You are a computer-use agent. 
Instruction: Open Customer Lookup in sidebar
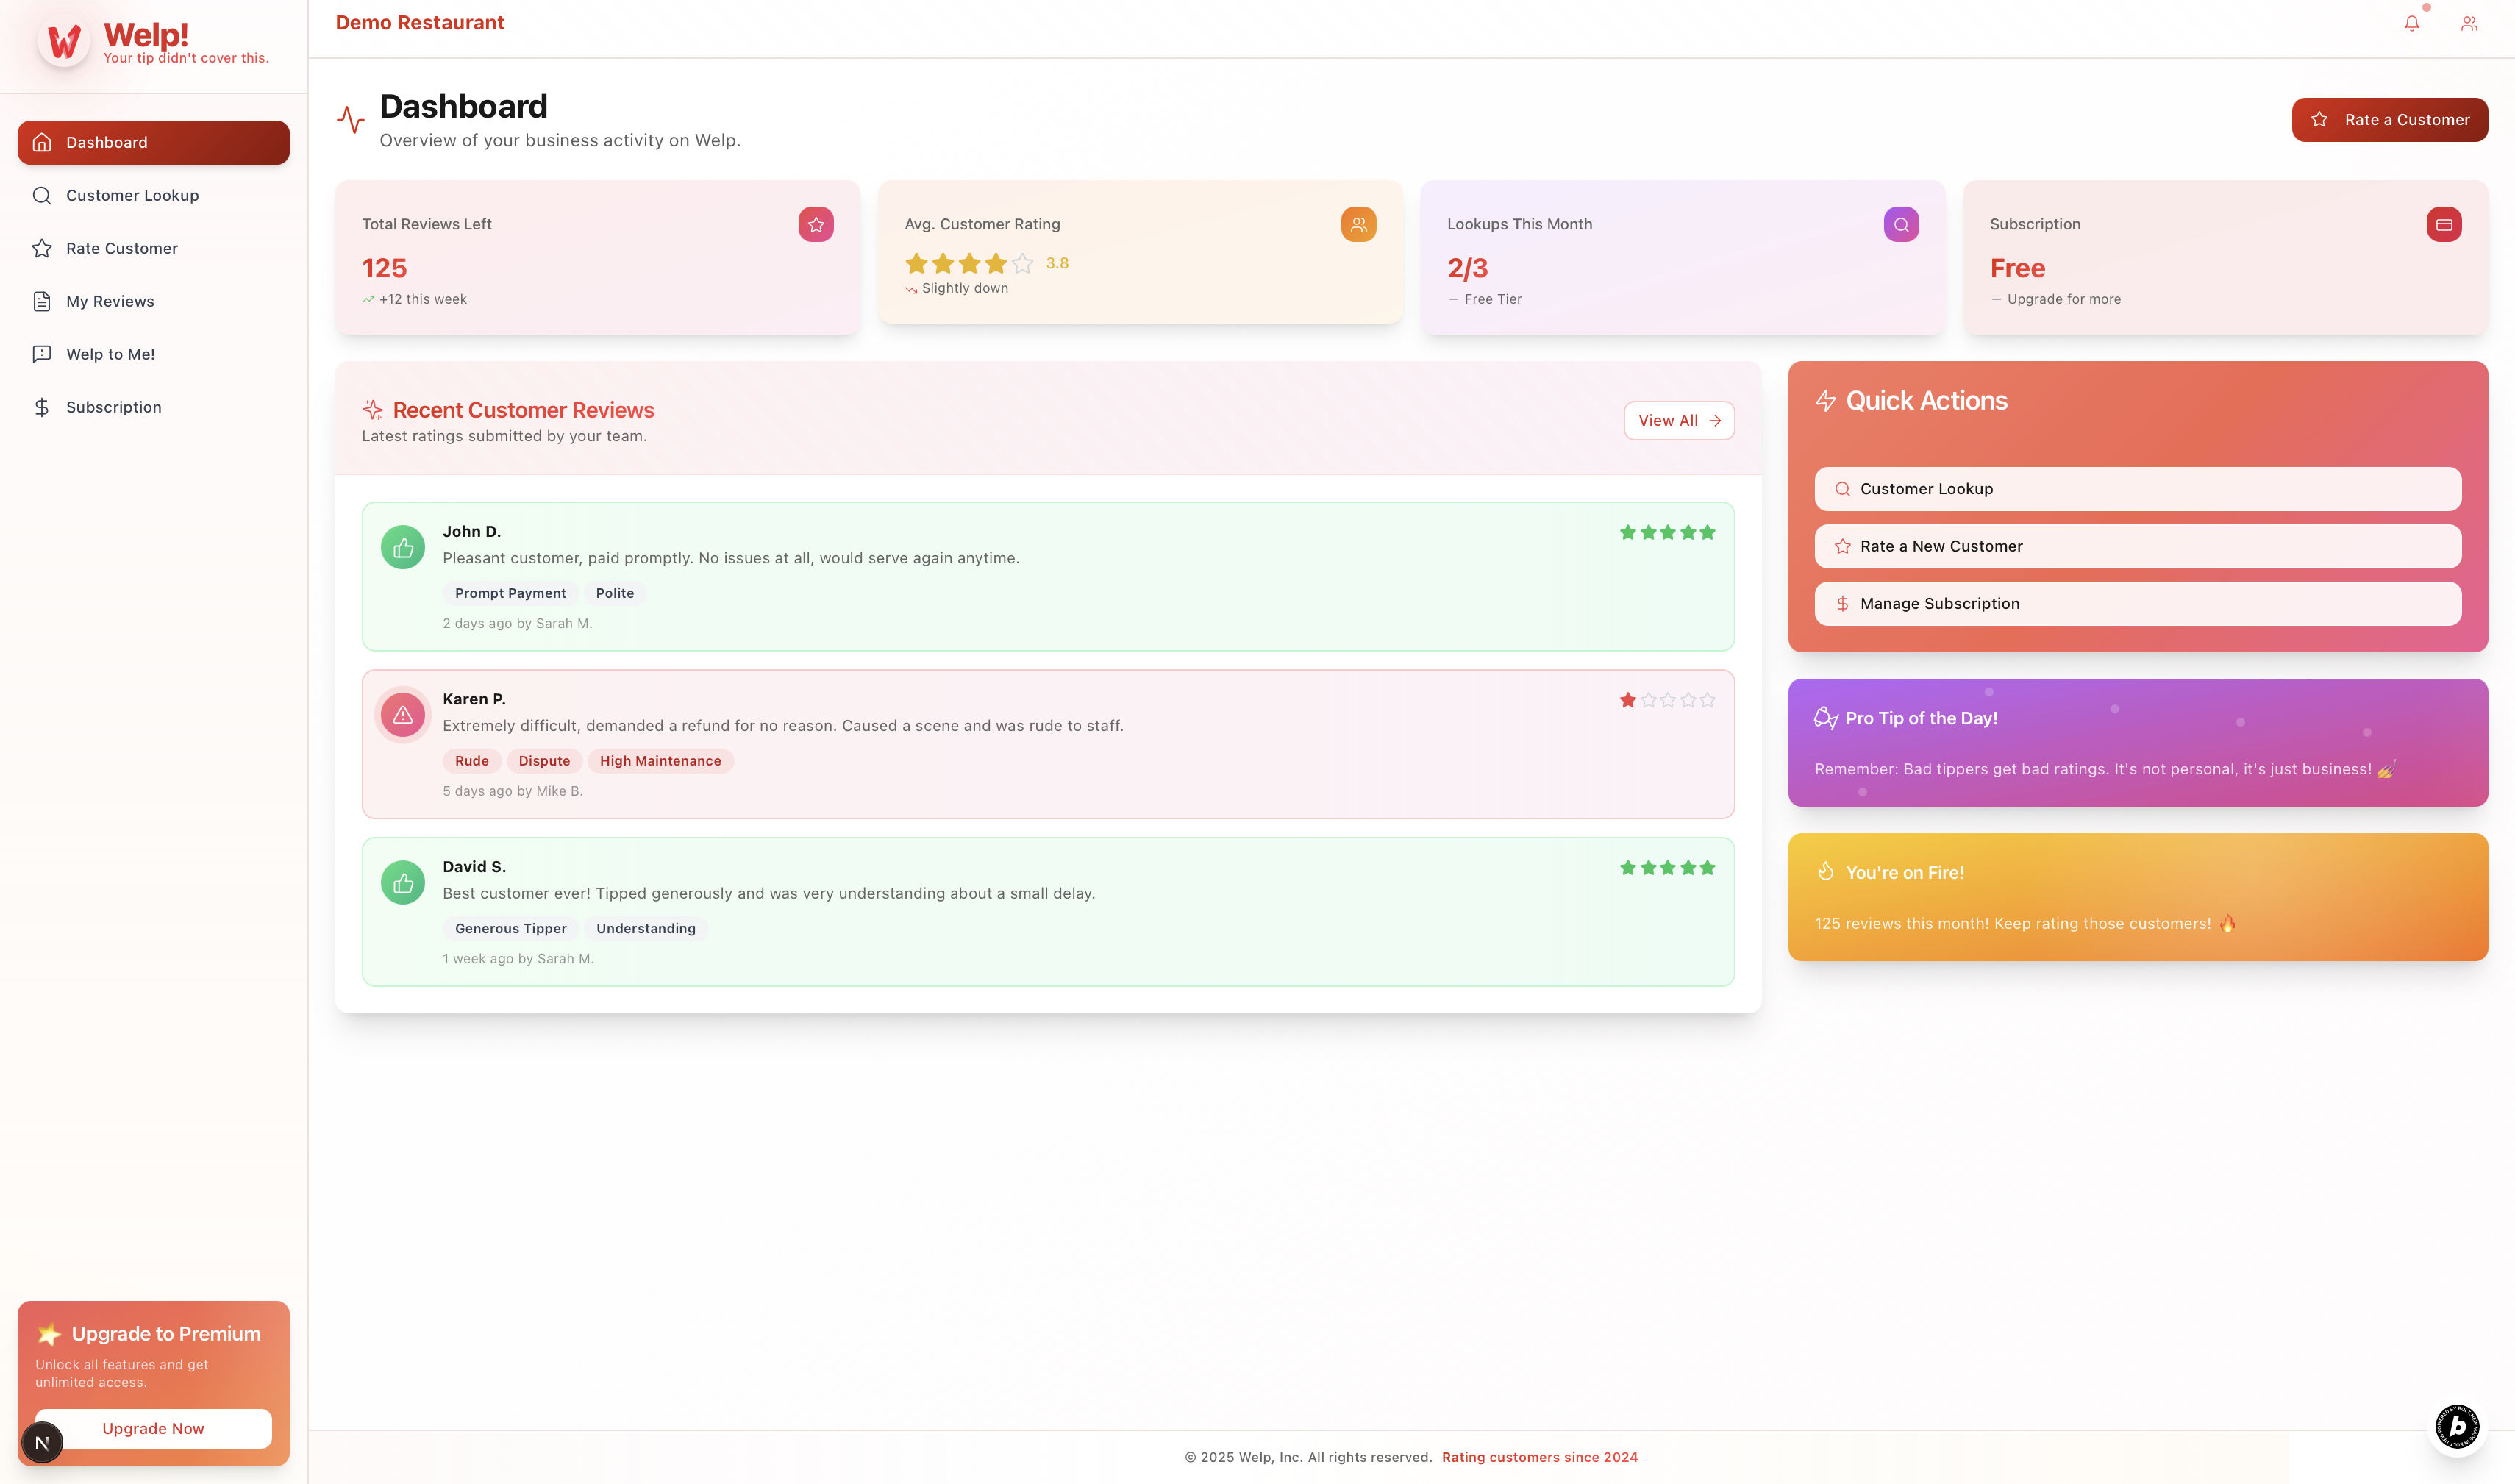coord(132,196)
